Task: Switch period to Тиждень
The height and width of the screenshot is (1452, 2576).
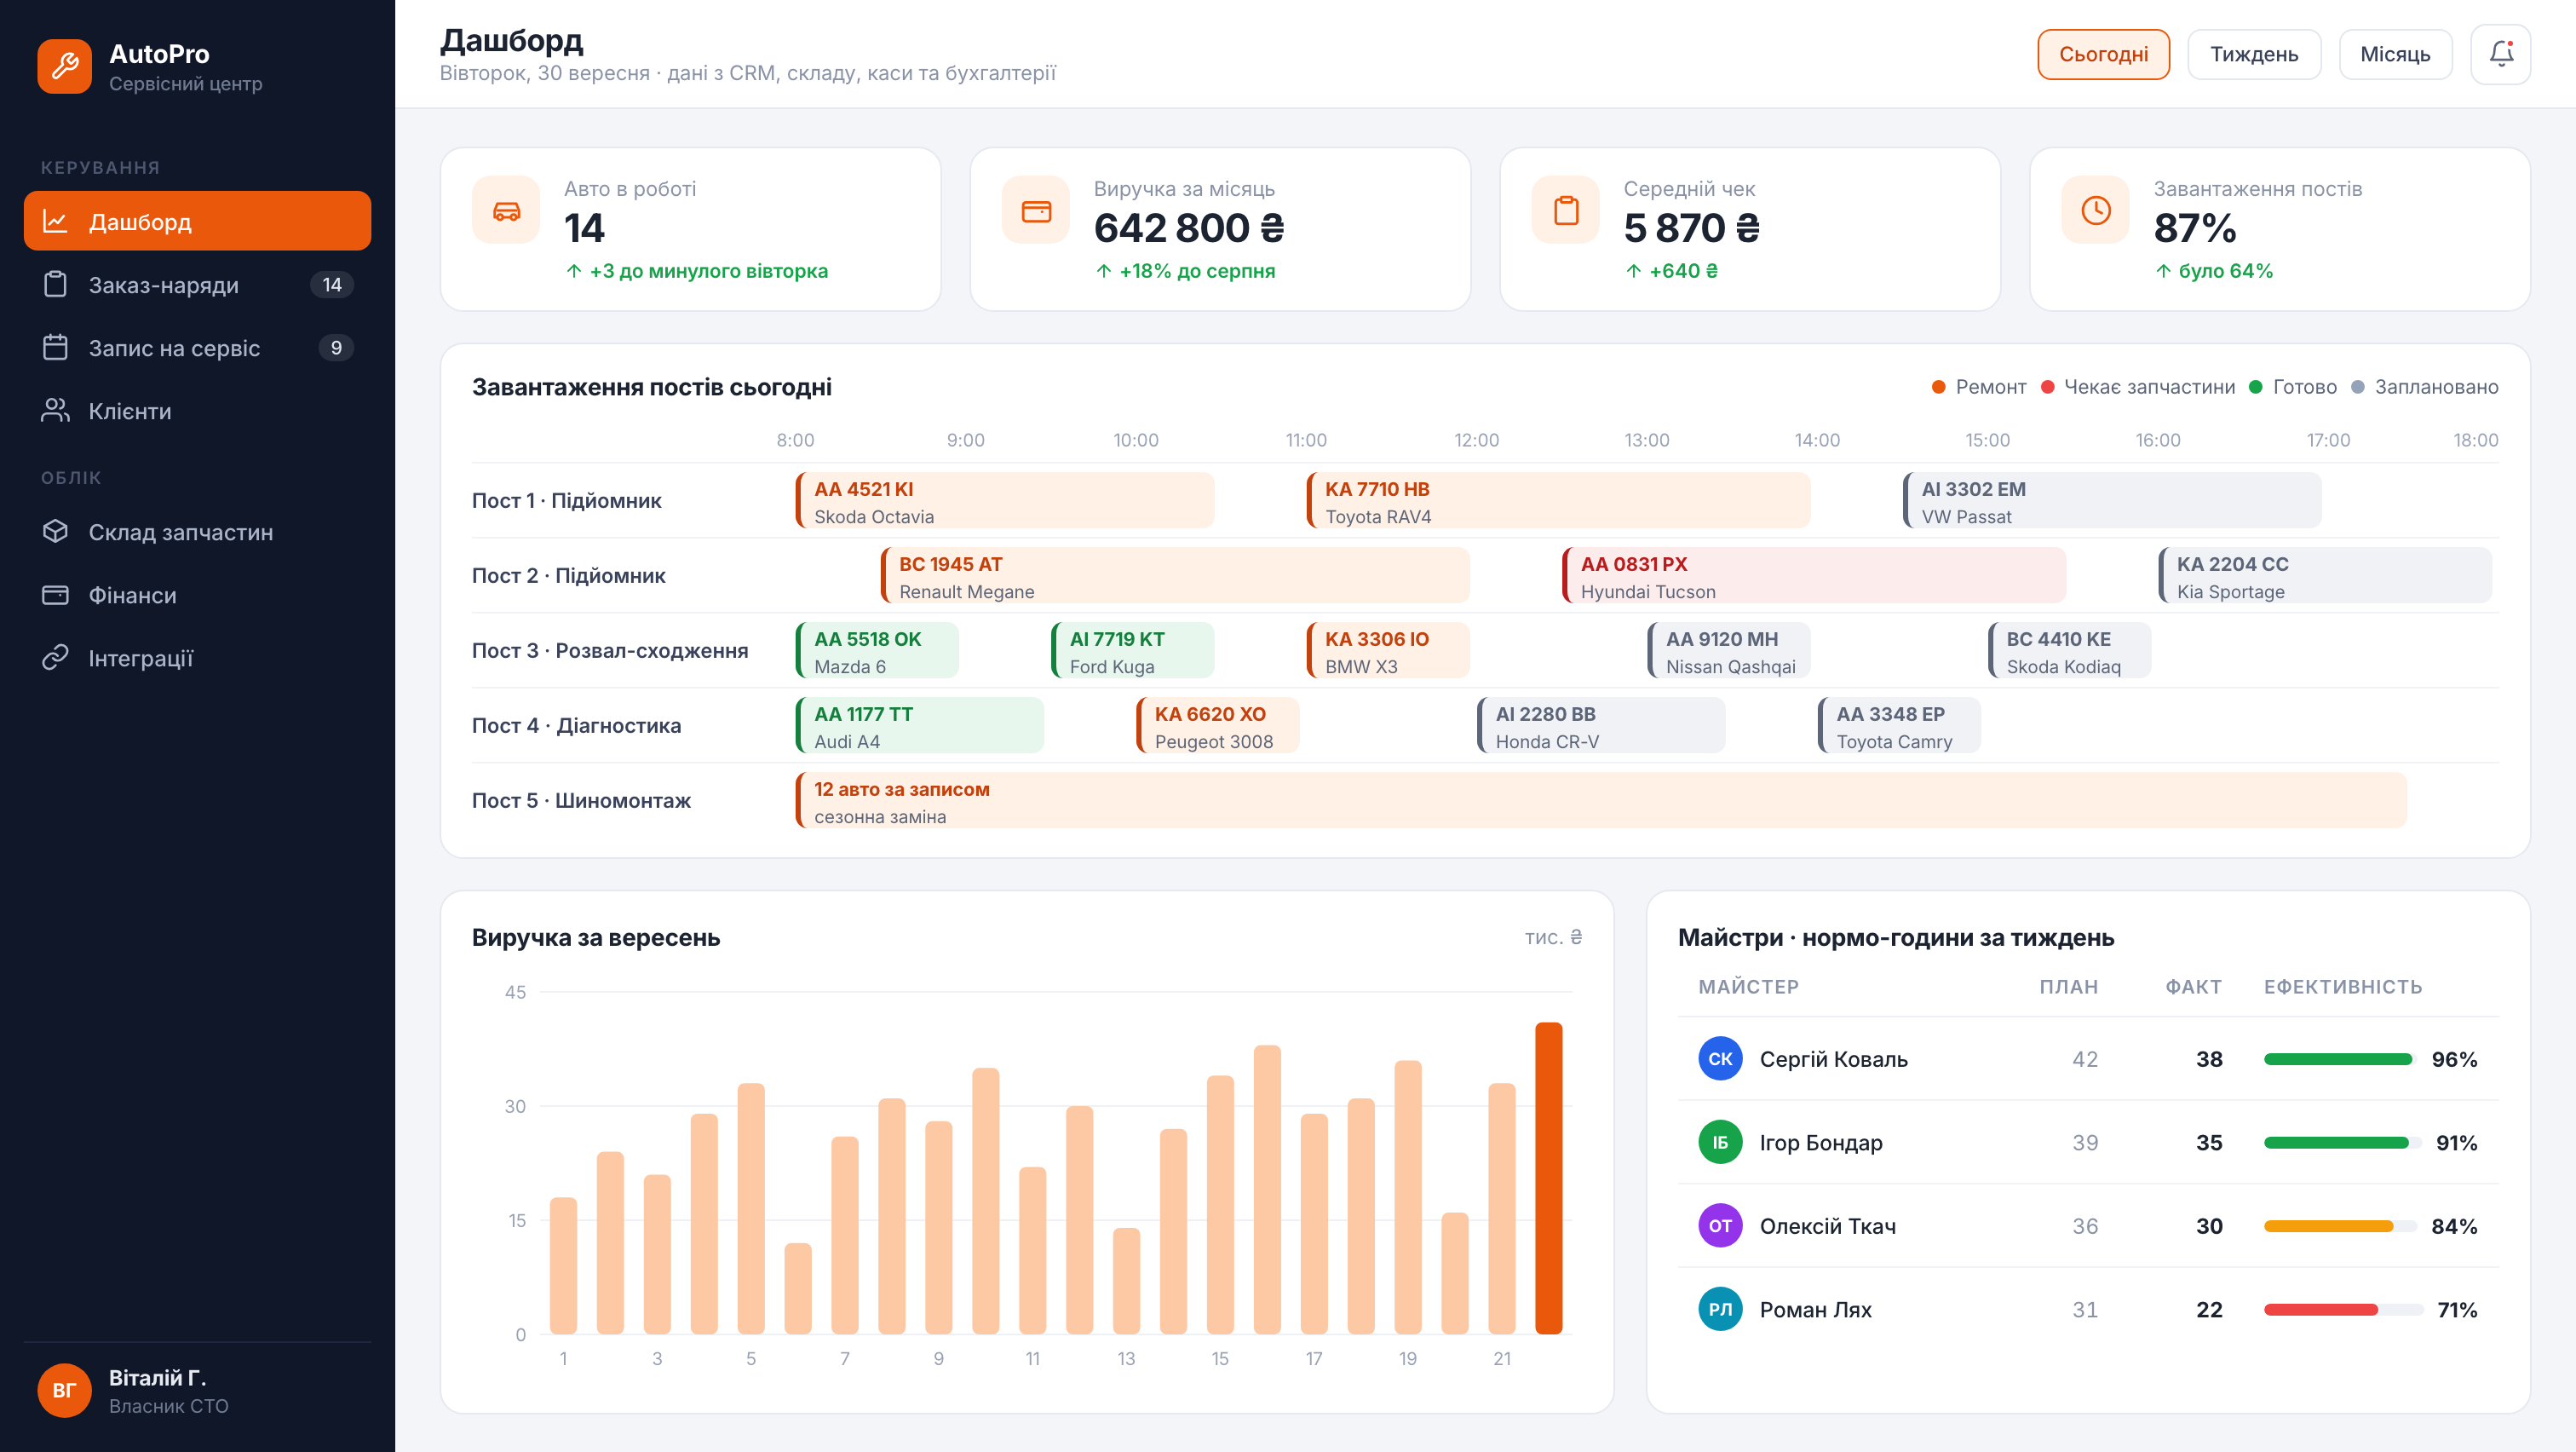Action: [x=2254, y=54]
